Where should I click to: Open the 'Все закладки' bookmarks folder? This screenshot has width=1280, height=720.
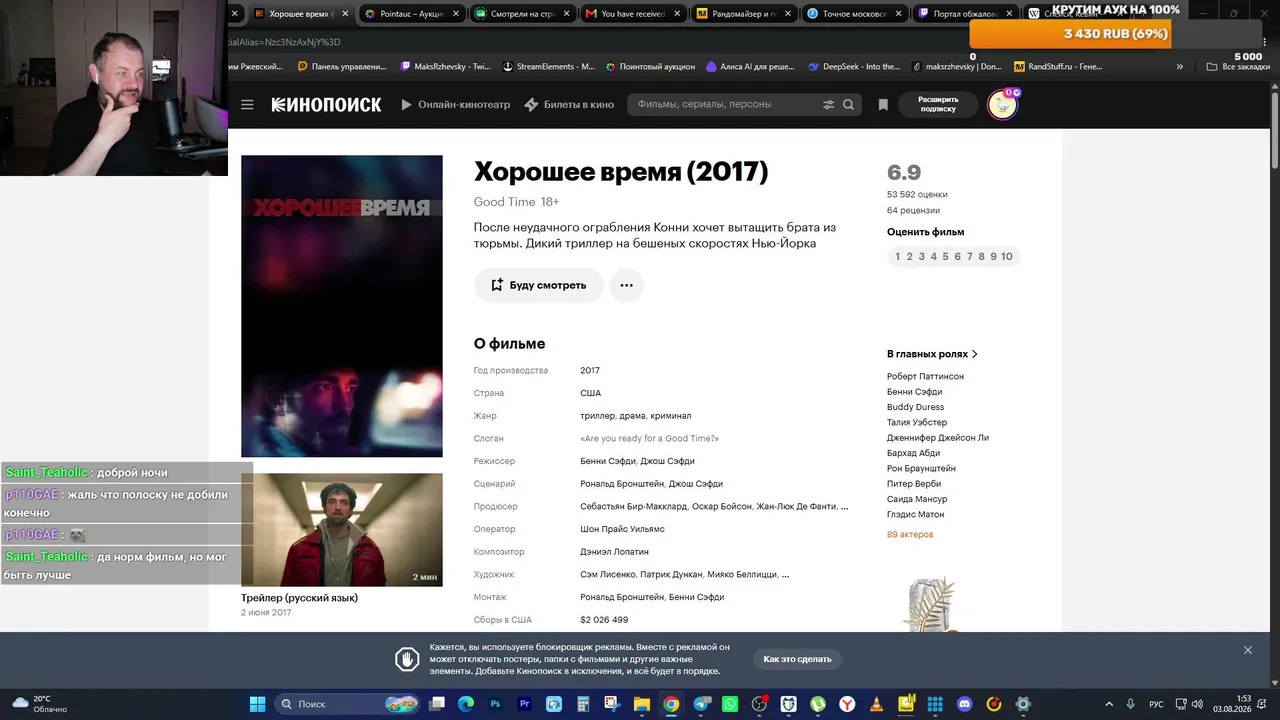pos(1238,67)
